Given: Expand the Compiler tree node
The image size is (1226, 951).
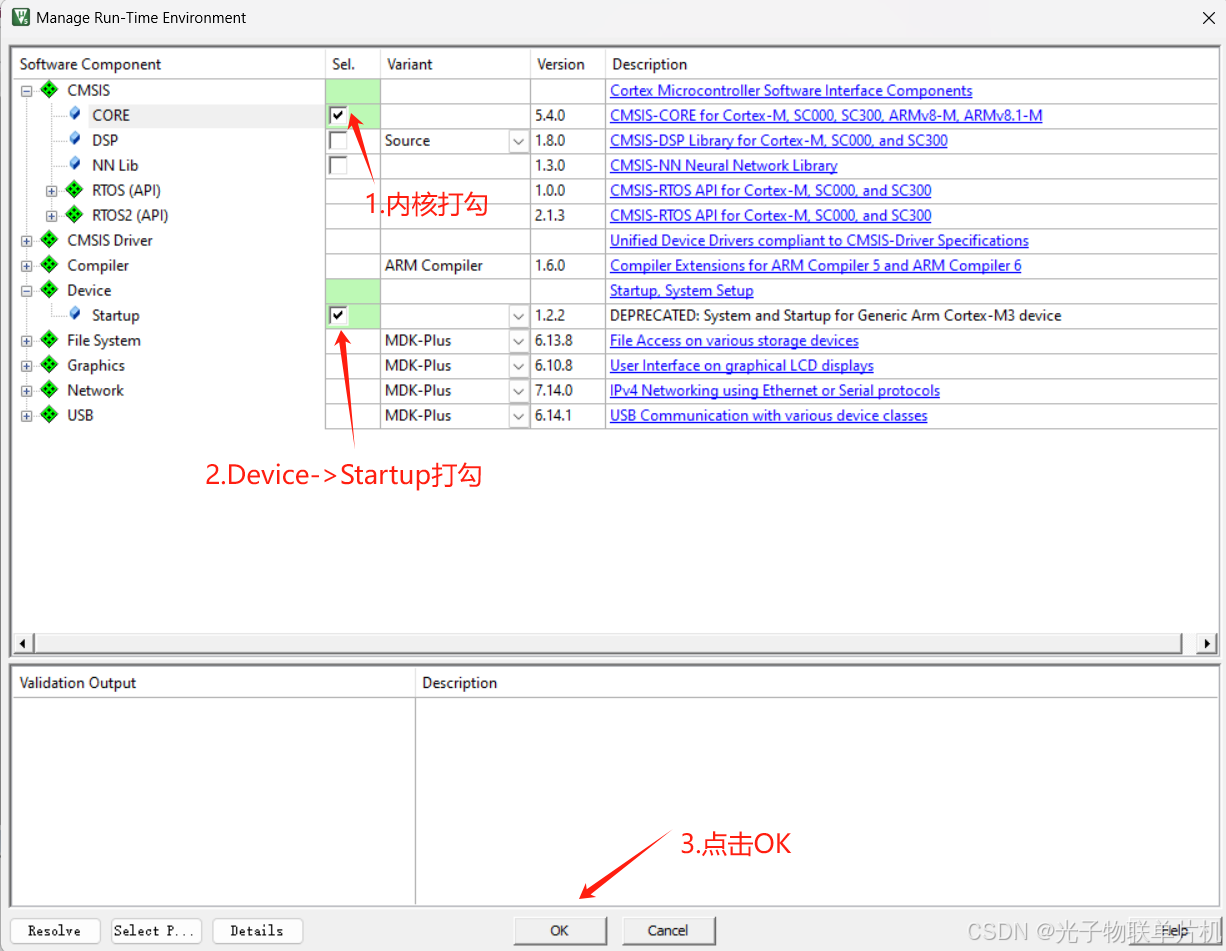Looking at the screenshot, I should coord(27,266).
